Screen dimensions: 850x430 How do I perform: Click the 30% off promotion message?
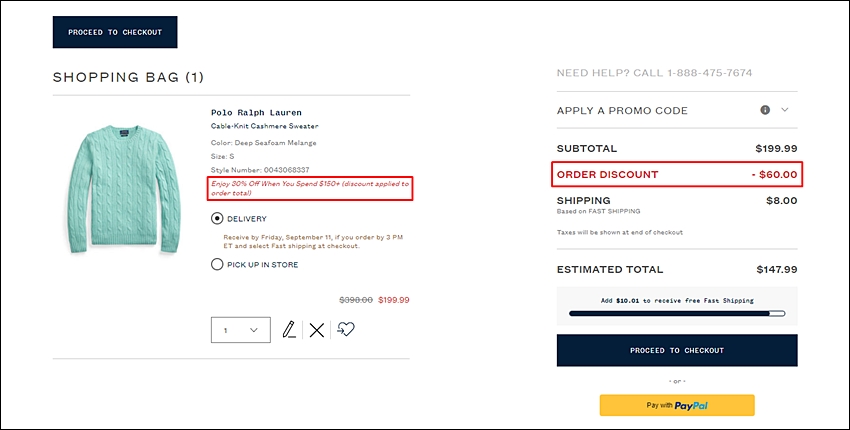pos(310,188)
